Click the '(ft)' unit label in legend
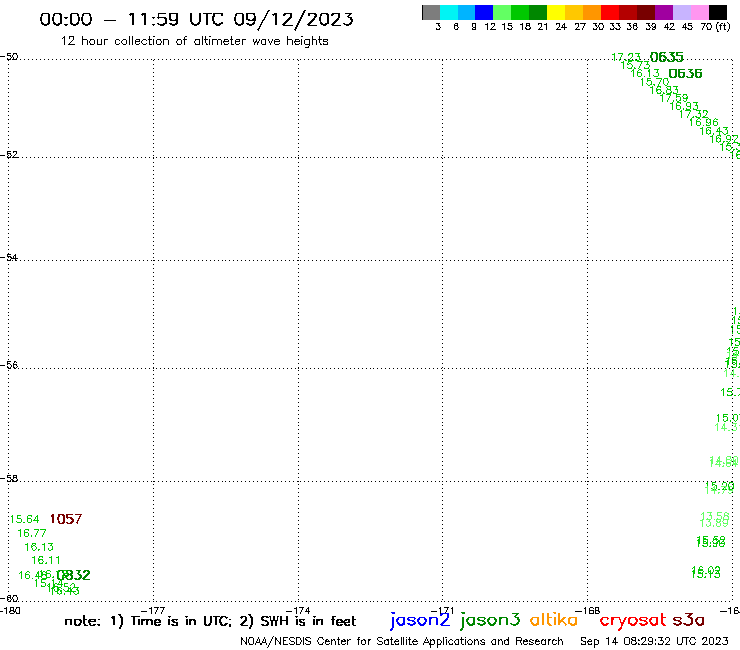Screen dimensions: 740x650 point(723,26)
